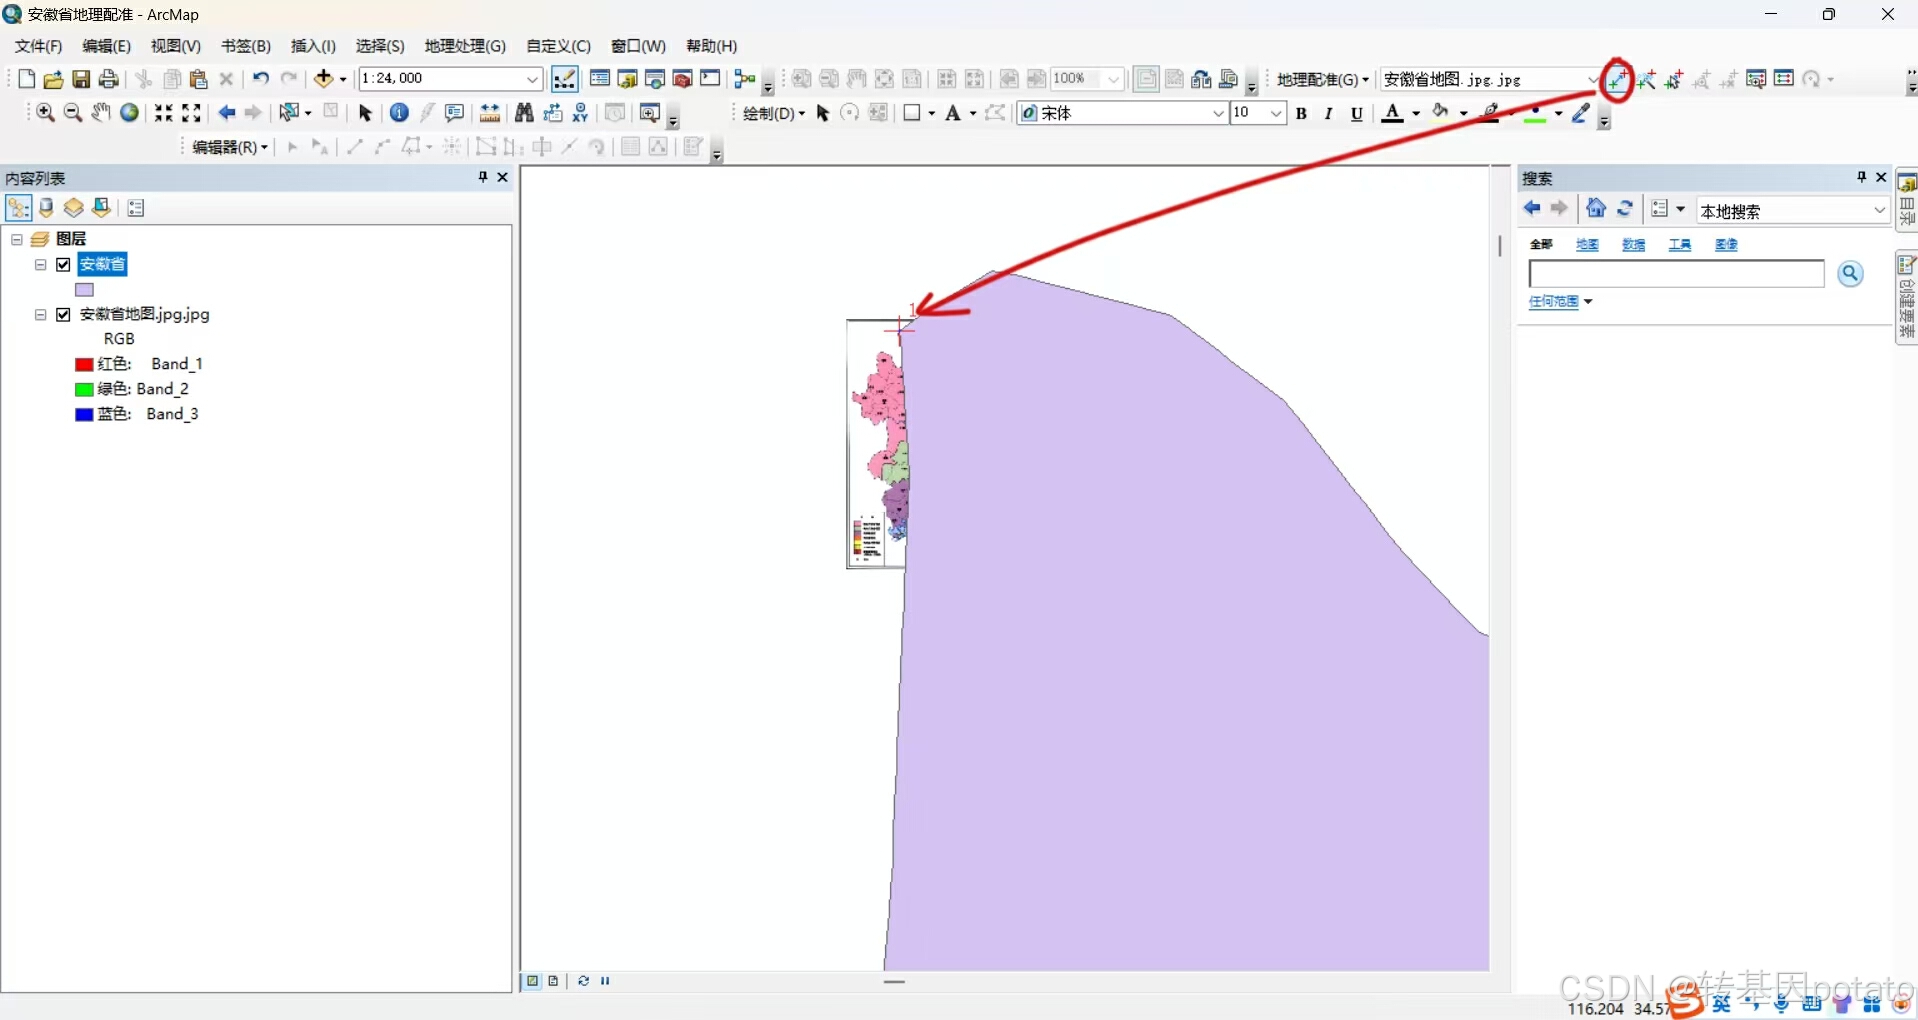Collapse the 安徽省 layer node
This screenshot has height=1020, width=1918.
coord(41,265)
